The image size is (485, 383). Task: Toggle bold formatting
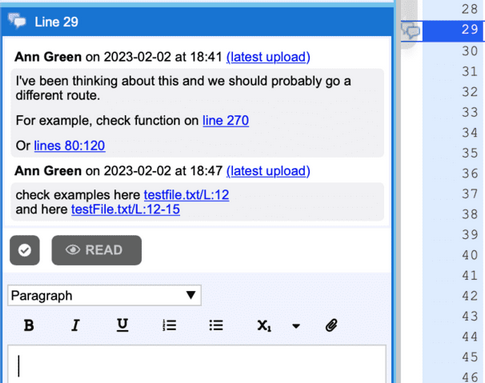pyautogui.click(x=29, y=325)
